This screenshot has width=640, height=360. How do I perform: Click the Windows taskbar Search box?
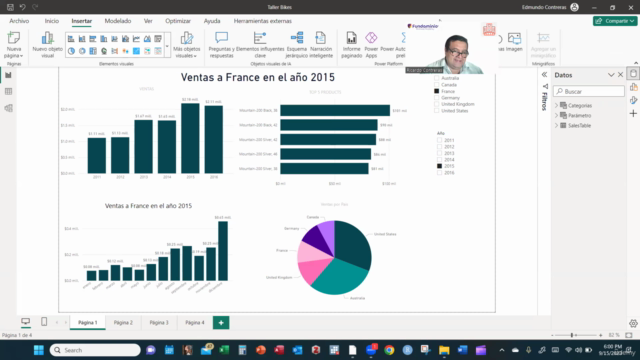click(95, 350)
